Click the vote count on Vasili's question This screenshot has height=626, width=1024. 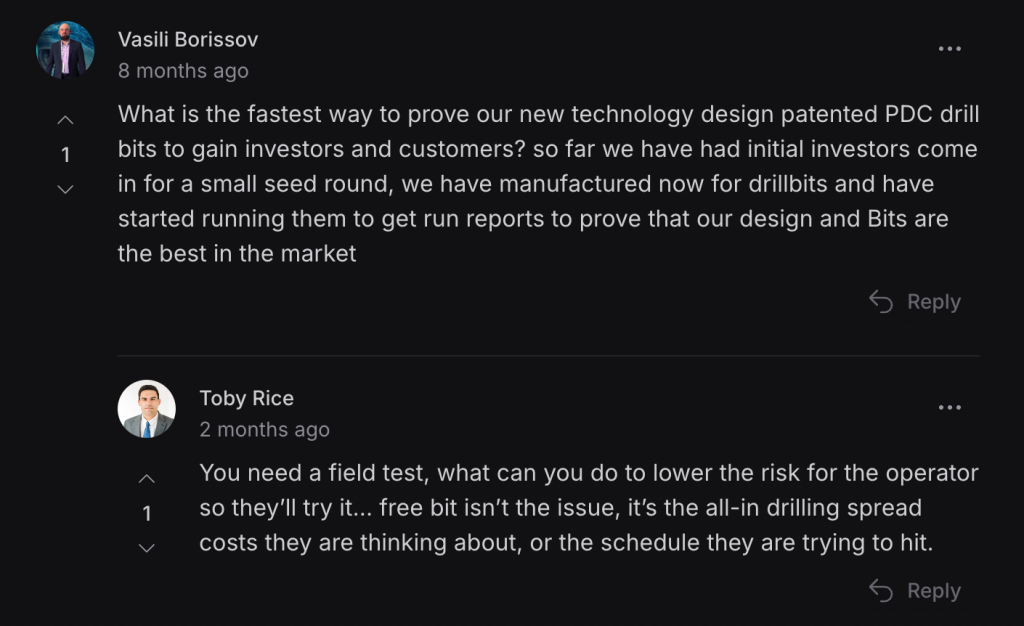coord(65,155)
